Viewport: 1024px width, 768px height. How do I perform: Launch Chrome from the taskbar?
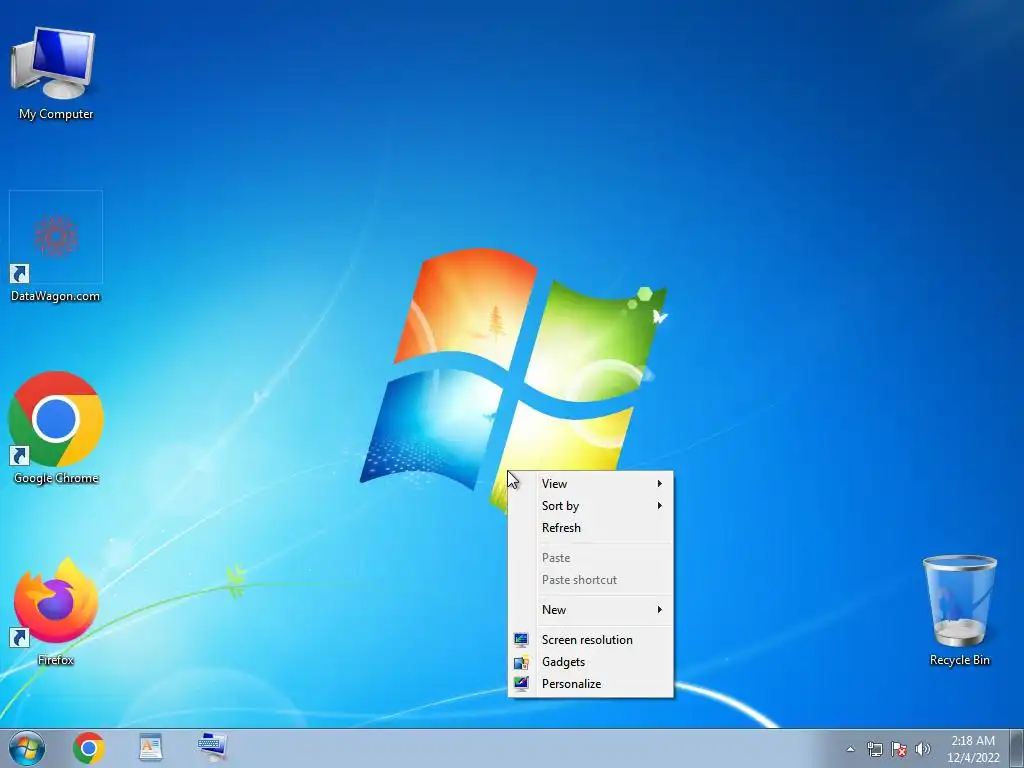pos(89,748)
